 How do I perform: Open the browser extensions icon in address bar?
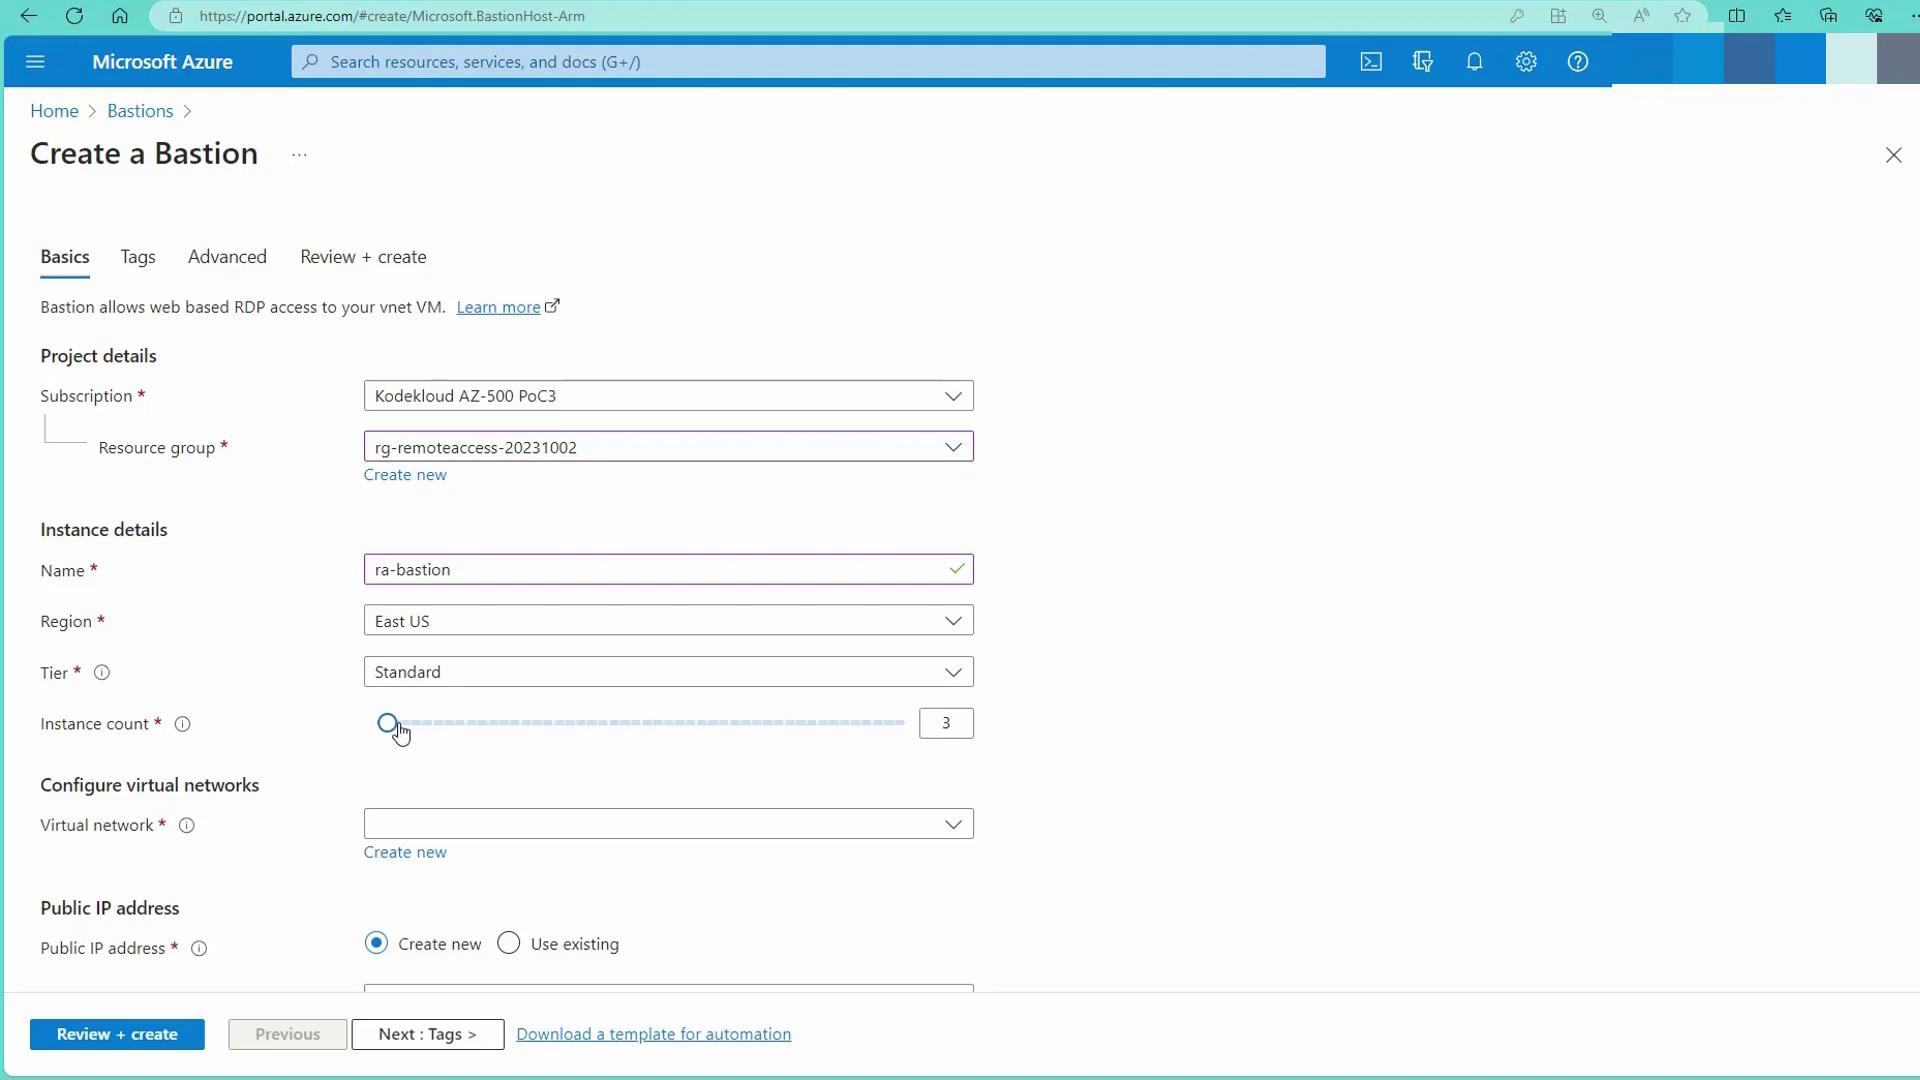click(x=1558, y=16)
